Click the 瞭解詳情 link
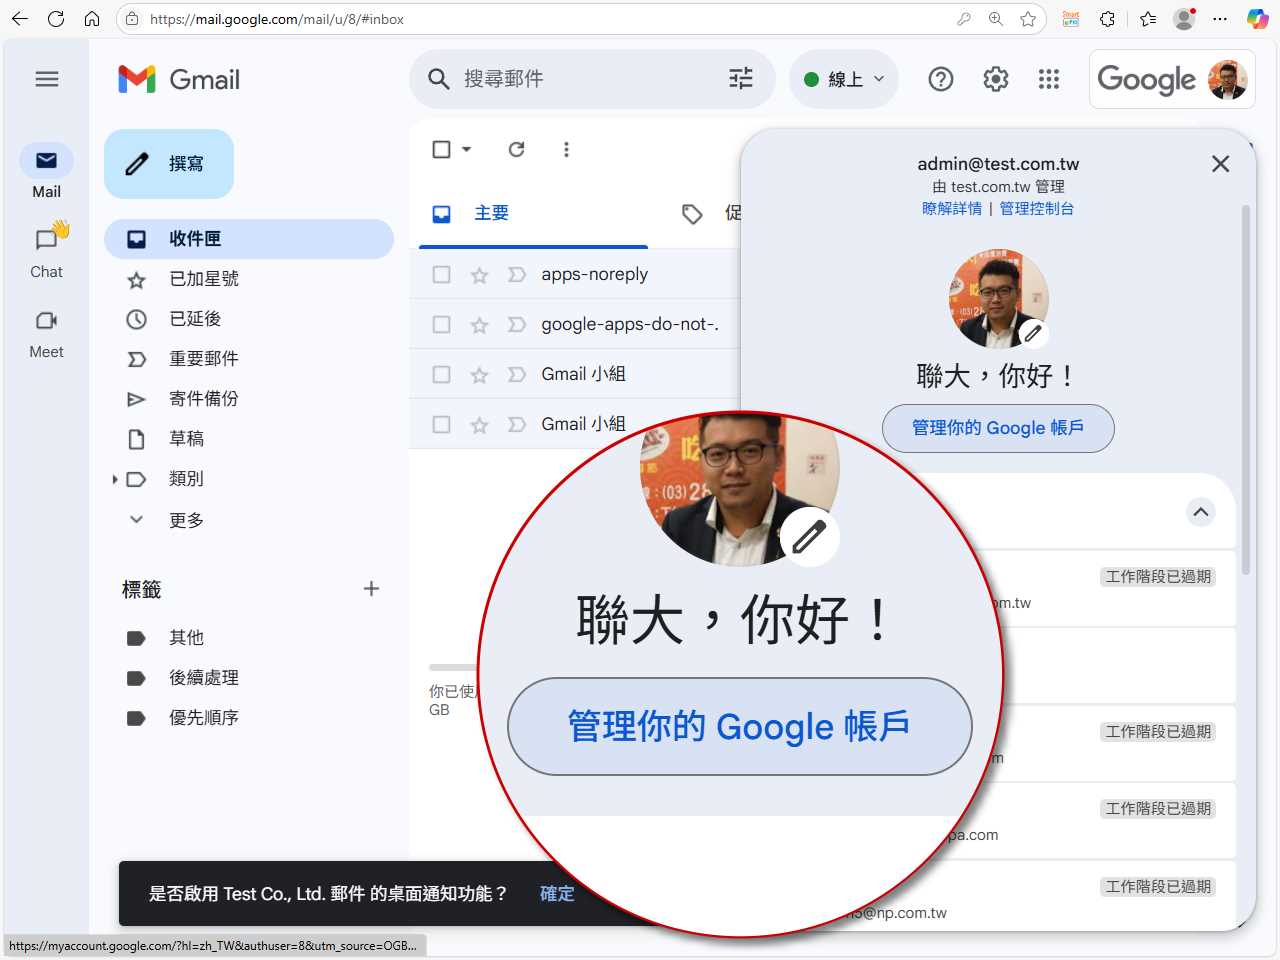1280x960 pixels. click(952, 208)
